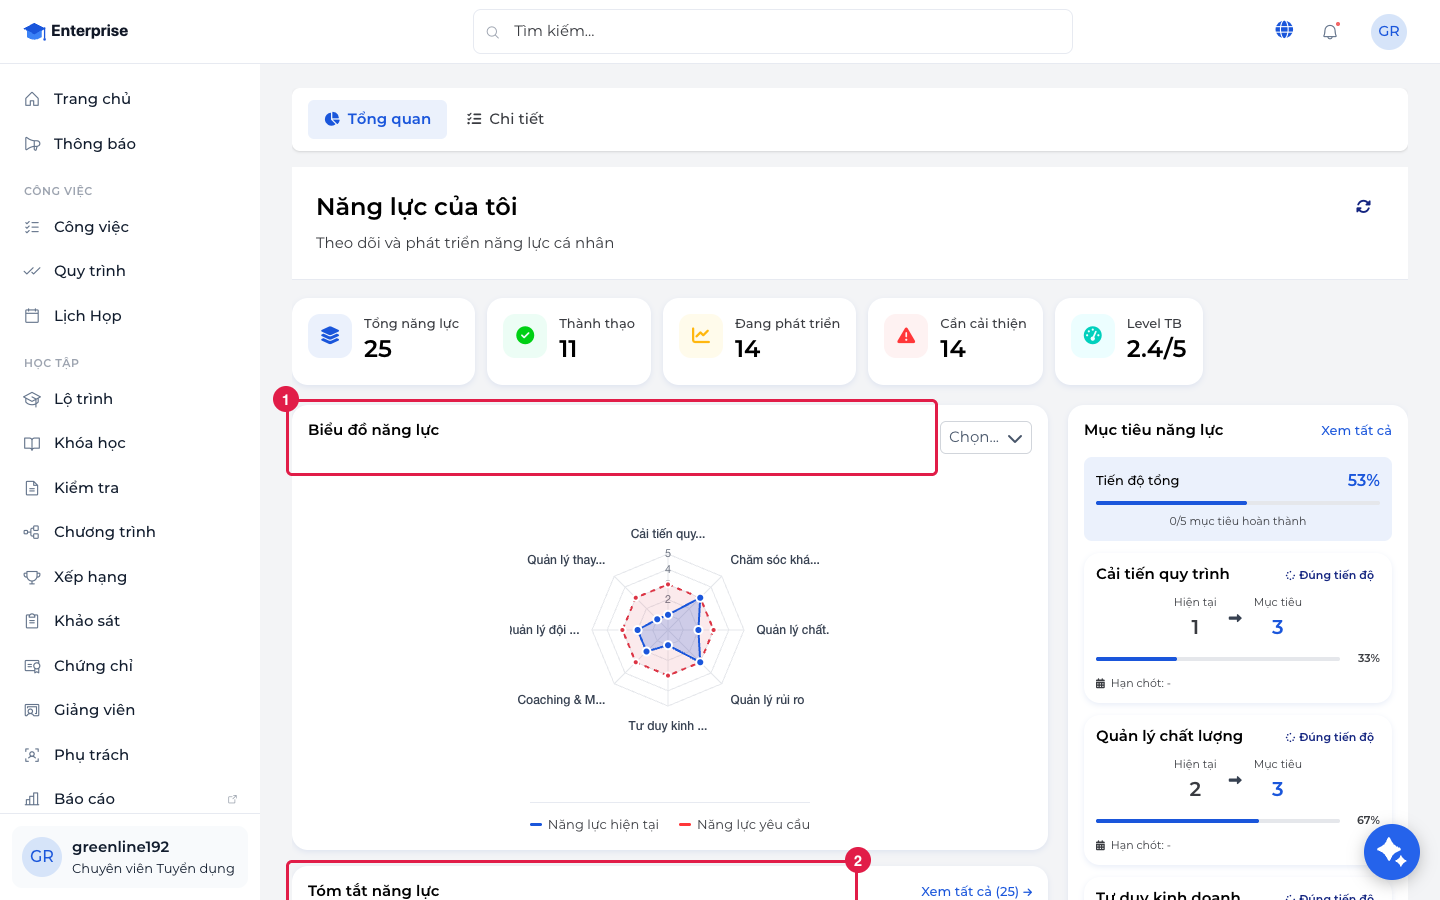
Task: Click the radar chart Quản lý rủi ro label
Action: (x=767, y=700)
